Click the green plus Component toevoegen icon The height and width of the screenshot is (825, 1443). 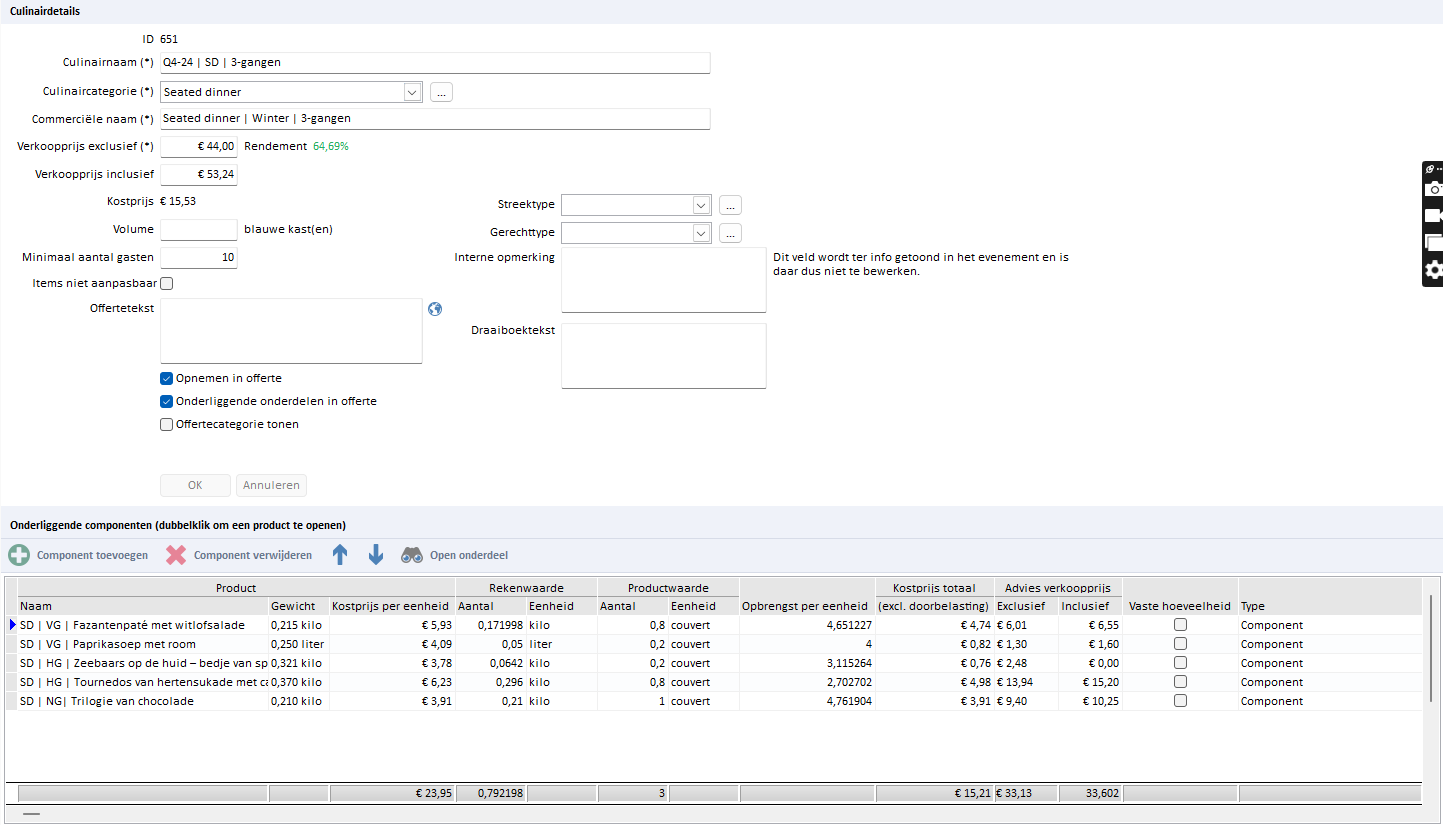click(x=19, y=555)
